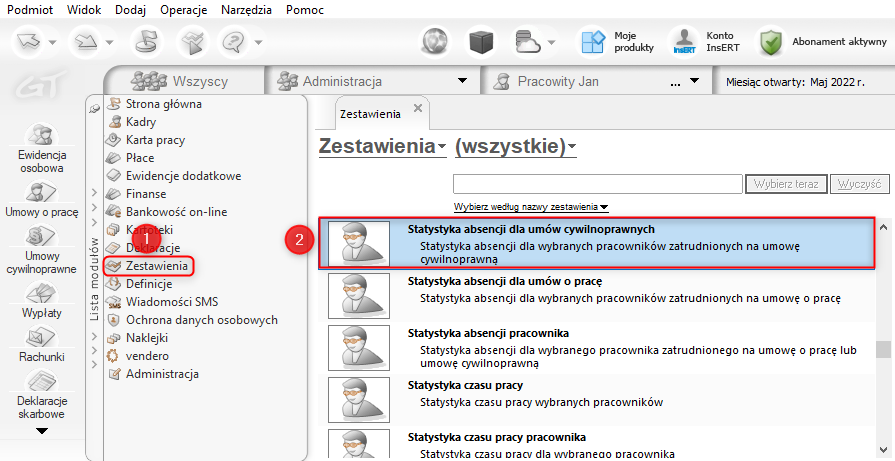
Task: Open the Dodaj menu
Action: coord(131,10)
